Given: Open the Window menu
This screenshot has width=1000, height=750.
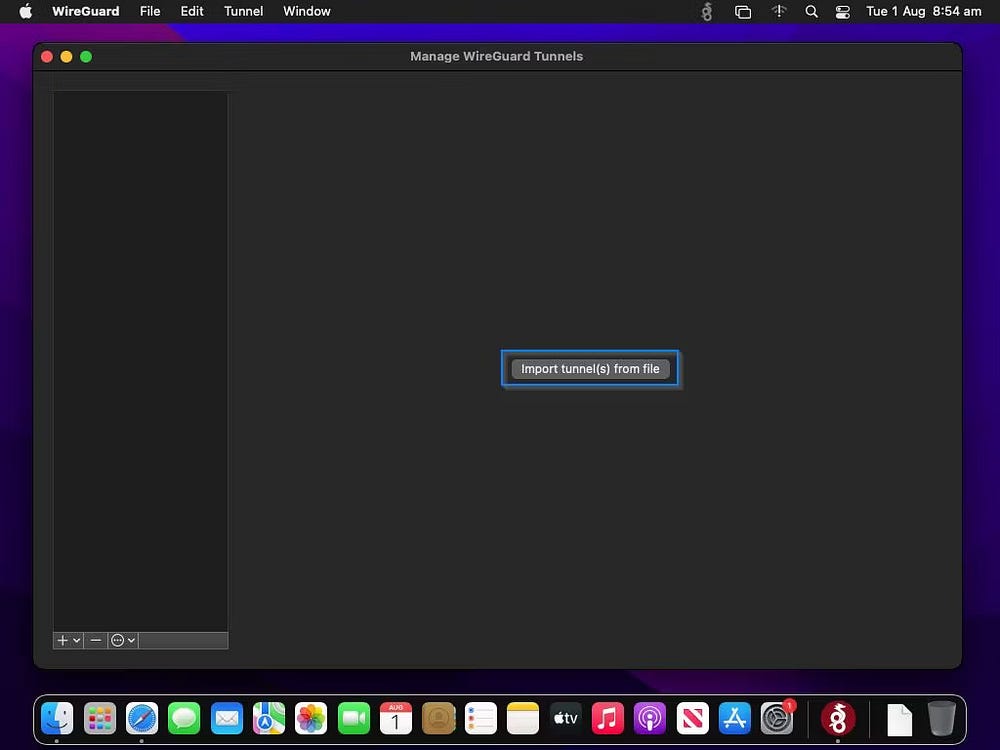Looking at the screenshot, I should click(306, 11).
